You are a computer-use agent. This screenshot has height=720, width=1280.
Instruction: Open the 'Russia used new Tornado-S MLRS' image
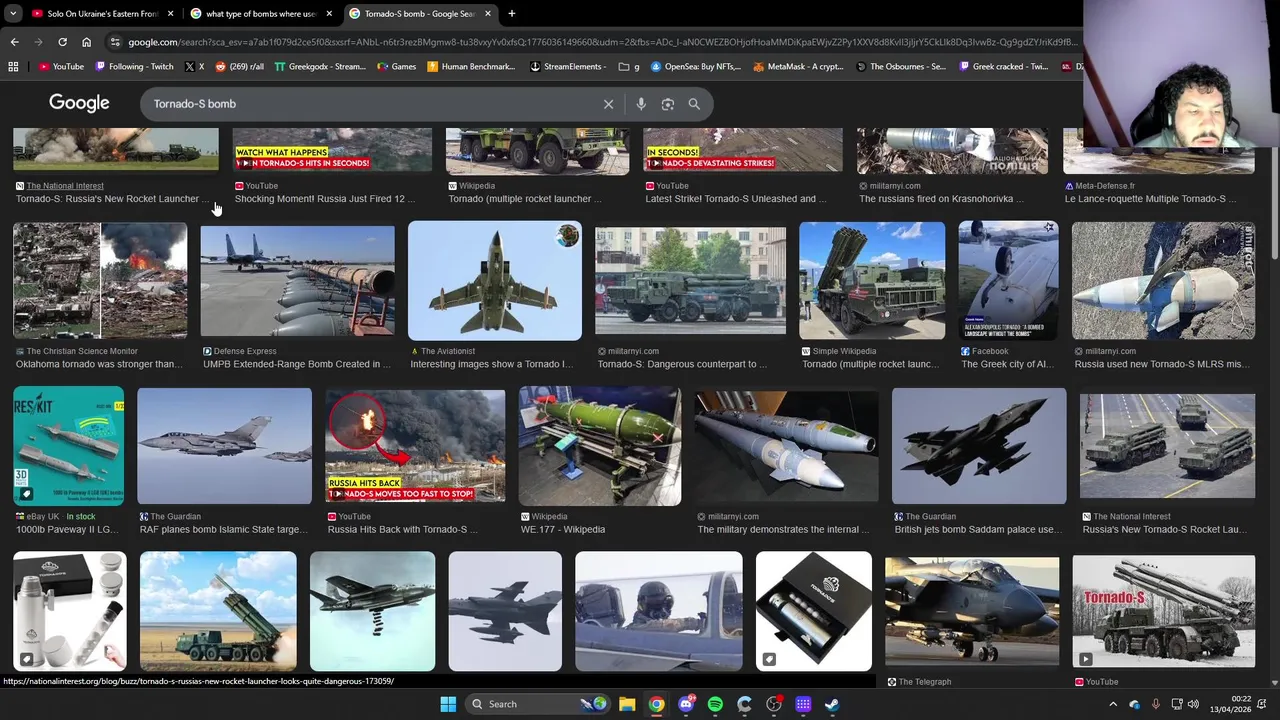(1163, 281)
